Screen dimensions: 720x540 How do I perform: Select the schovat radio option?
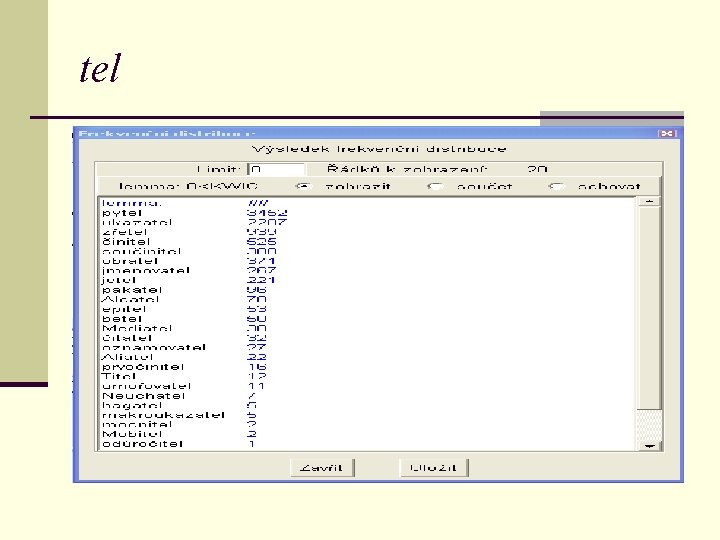pos(556,186)
